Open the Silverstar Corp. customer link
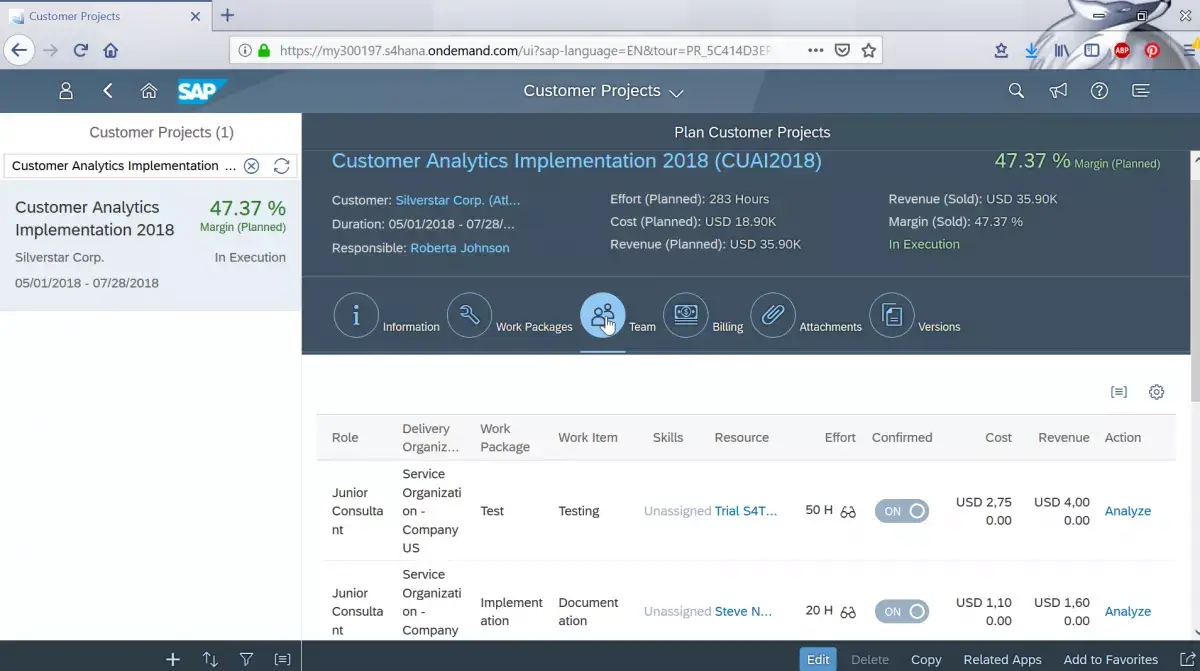 coord(458,200)
